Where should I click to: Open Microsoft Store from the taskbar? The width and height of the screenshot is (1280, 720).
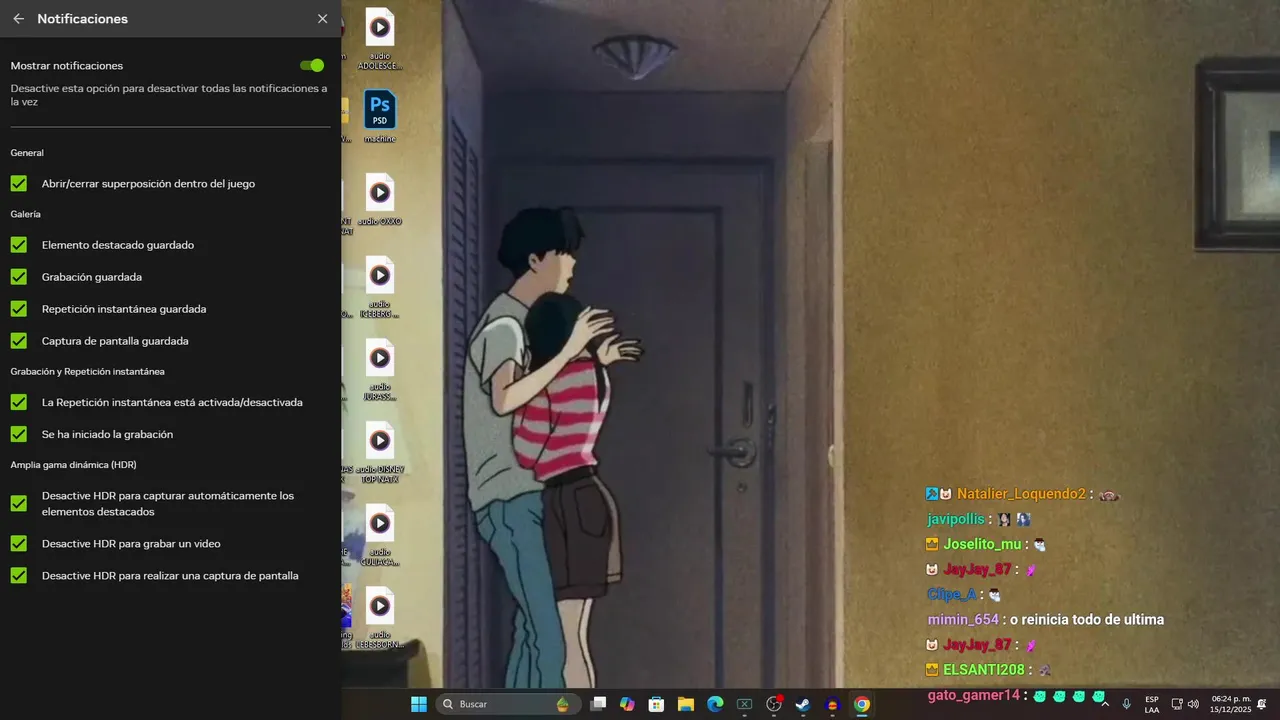(x=656, y=704)
